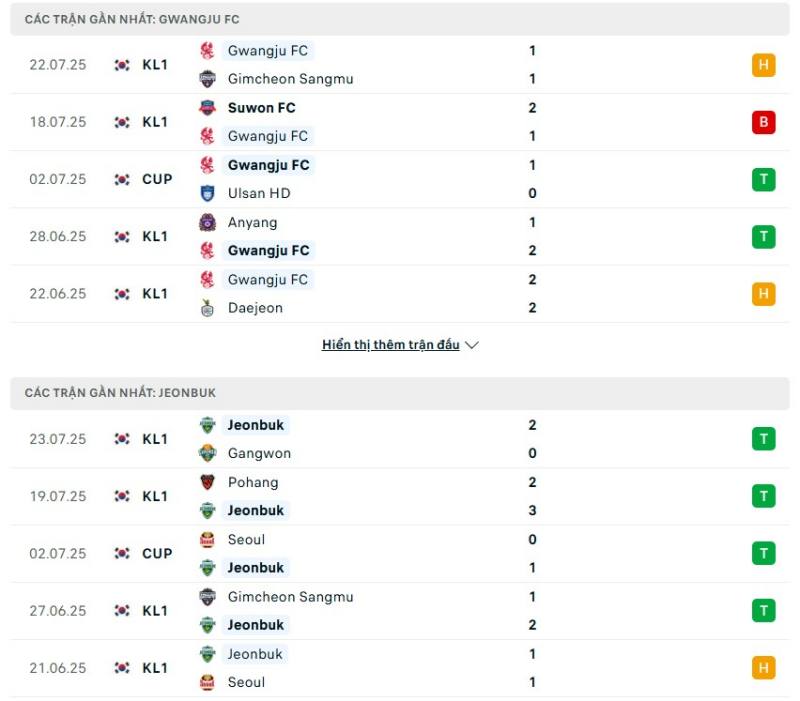Open Gwangju FC link in Ulsan cup match

tap(268, 165)
